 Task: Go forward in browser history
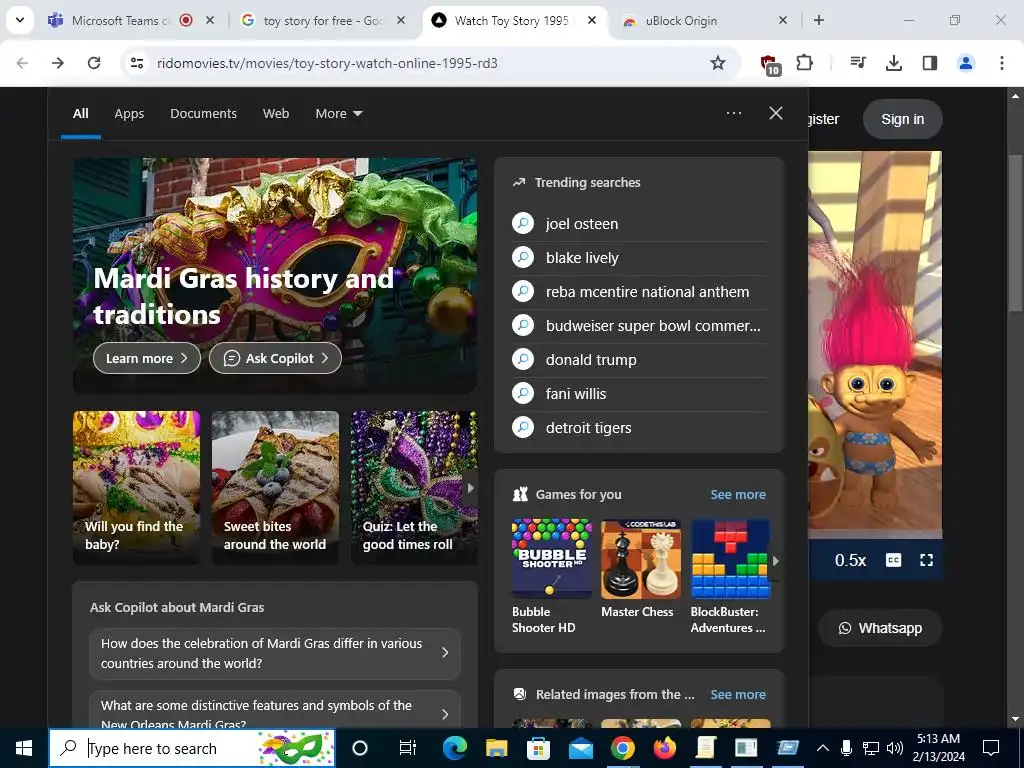[58, 63]
